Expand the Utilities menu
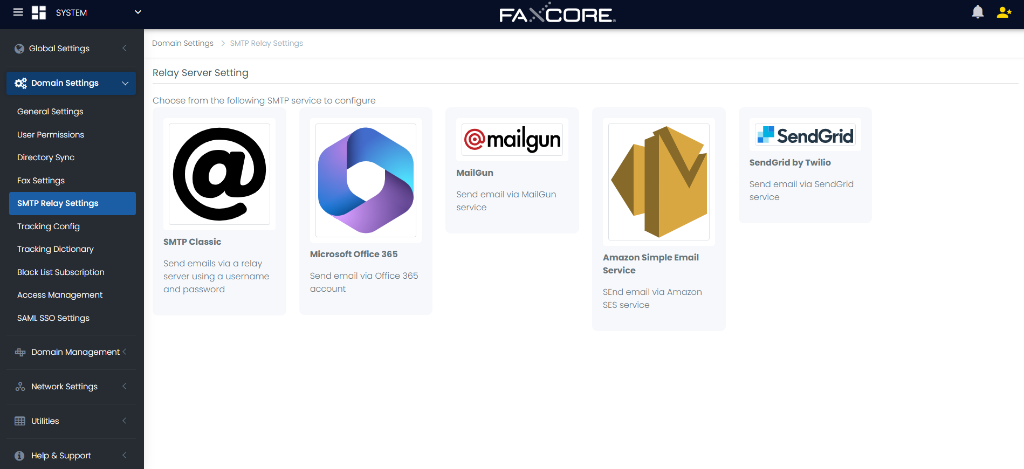The width and height of the screenshot is (1024, 469). click(x=71, y=421)
